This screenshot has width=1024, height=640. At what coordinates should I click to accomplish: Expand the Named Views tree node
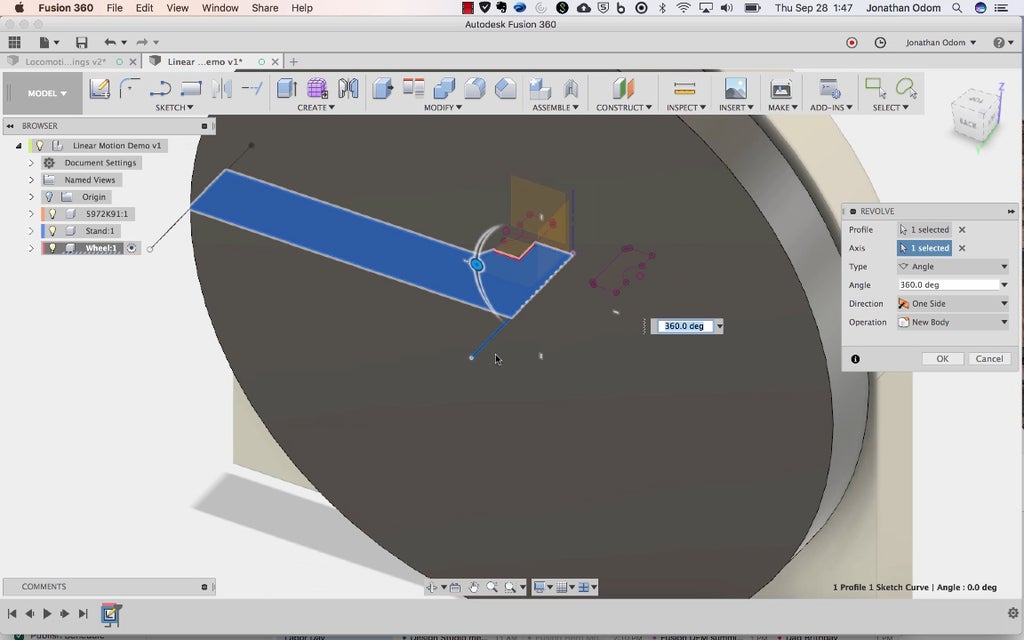coord(31,180)
